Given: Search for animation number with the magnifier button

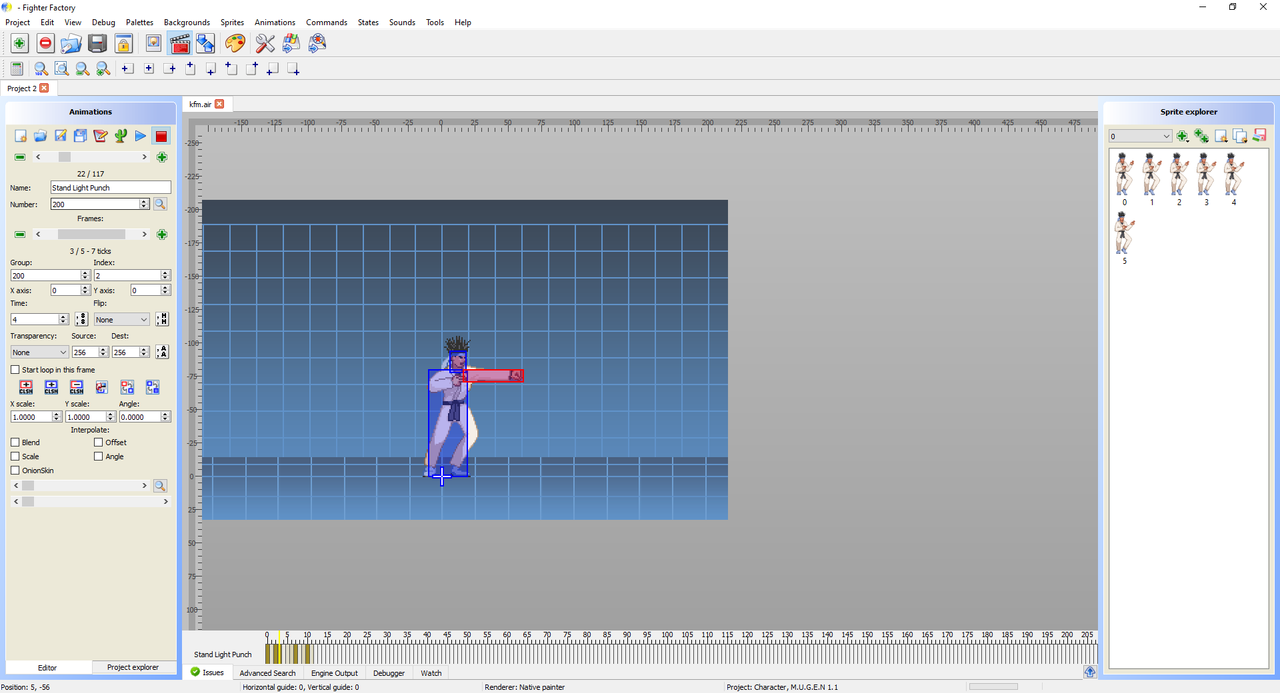Looking at the screenshot, I should click(x=160, y=204).
